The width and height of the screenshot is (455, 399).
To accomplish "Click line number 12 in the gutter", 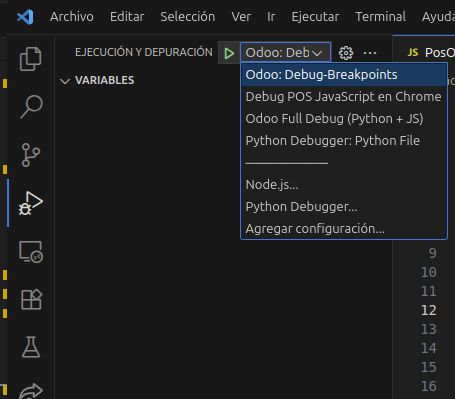I will (x=429, y=310).
